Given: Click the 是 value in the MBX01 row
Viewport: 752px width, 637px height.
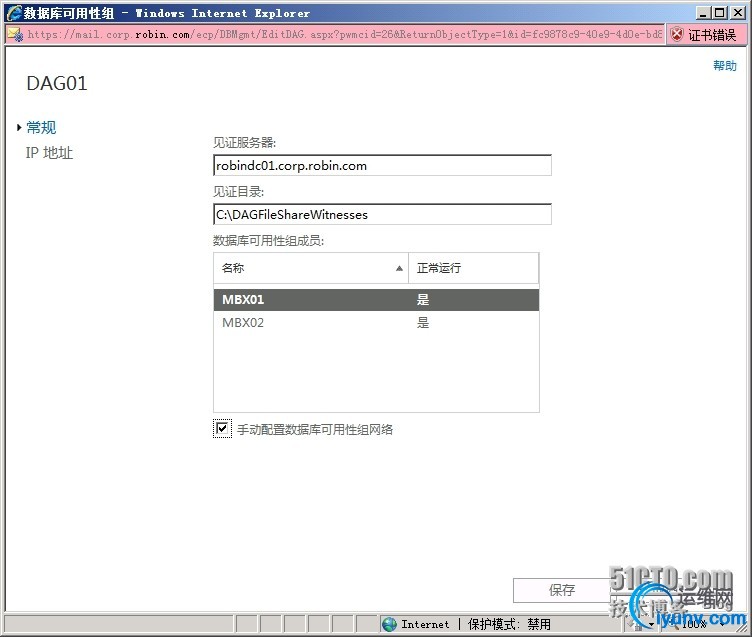Looking at the screenshot, I should coord(423,300).
